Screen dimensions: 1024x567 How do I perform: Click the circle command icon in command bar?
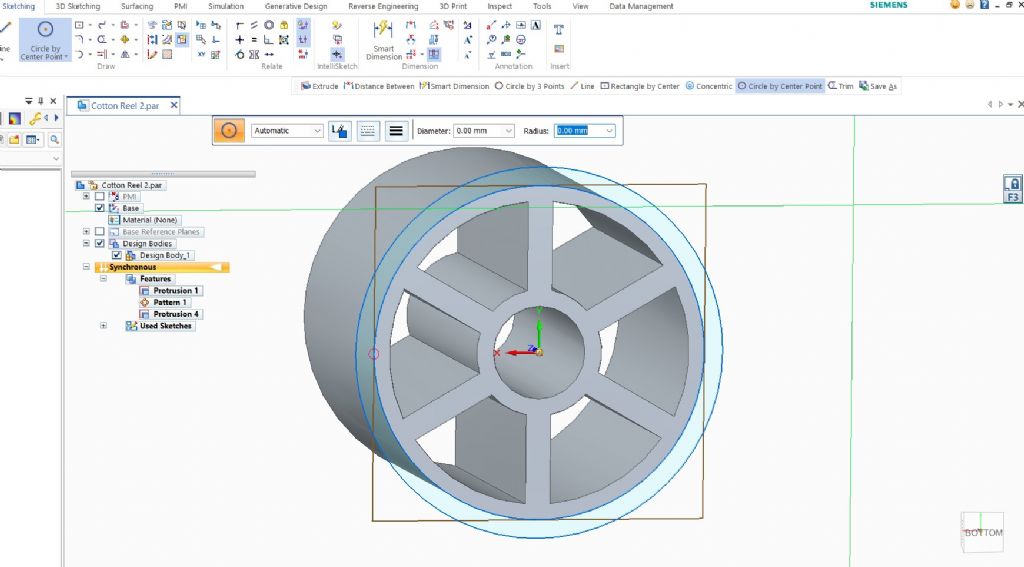point(229,131)
